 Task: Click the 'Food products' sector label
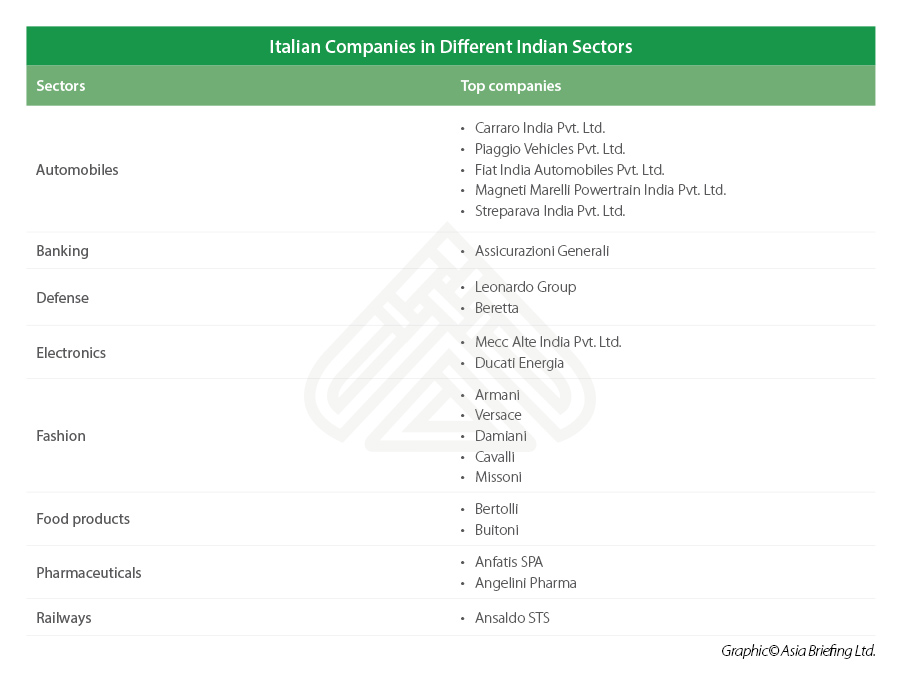(x=83, y=519)
